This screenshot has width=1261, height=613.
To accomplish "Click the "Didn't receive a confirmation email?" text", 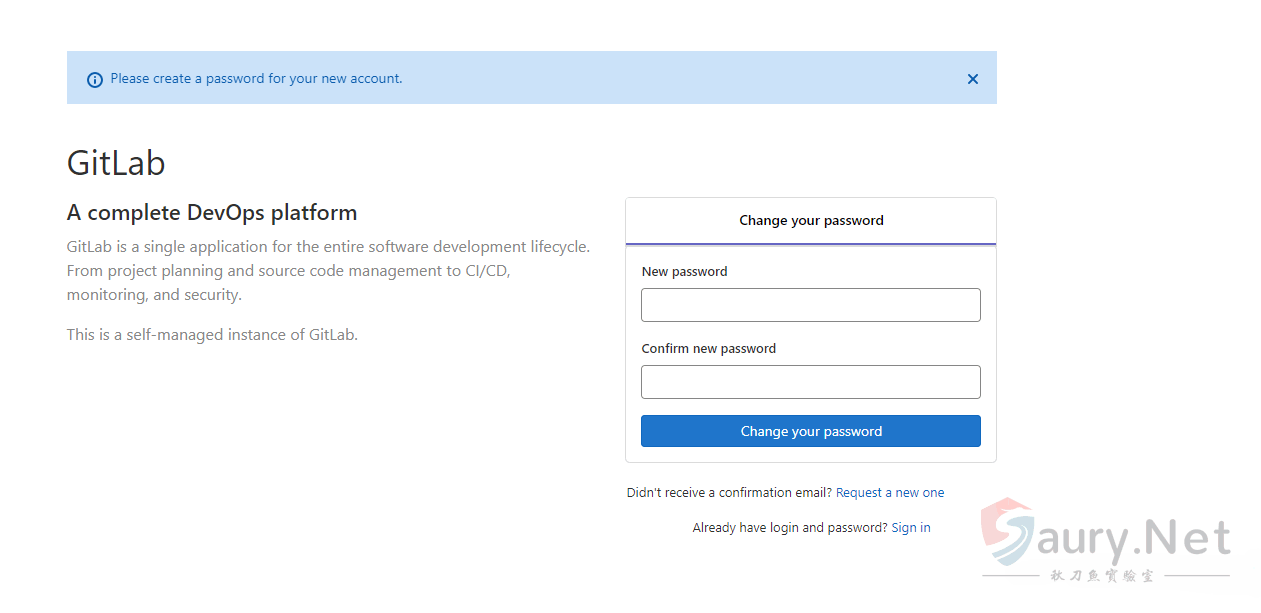I will (x=729, y=493).
